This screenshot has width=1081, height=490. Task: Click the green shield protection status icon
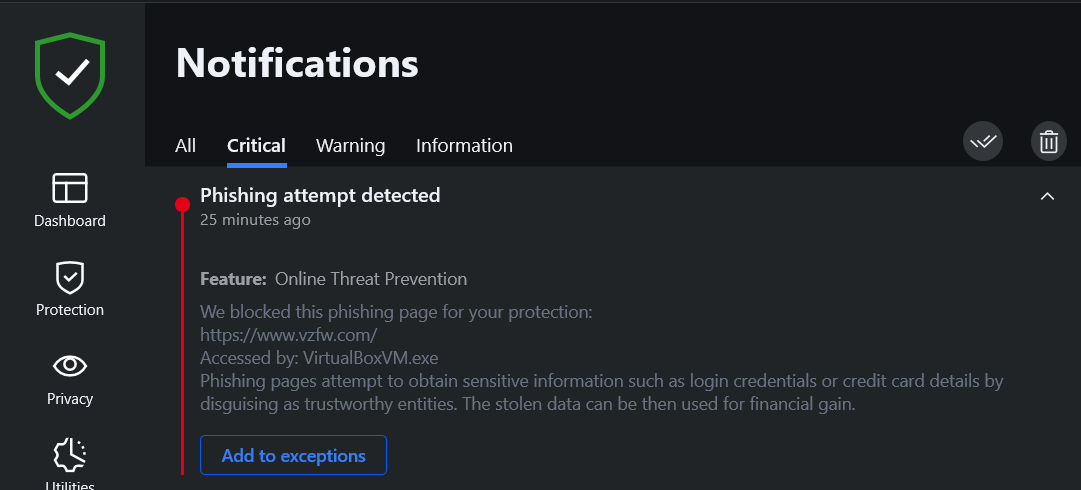coord(70,76)
